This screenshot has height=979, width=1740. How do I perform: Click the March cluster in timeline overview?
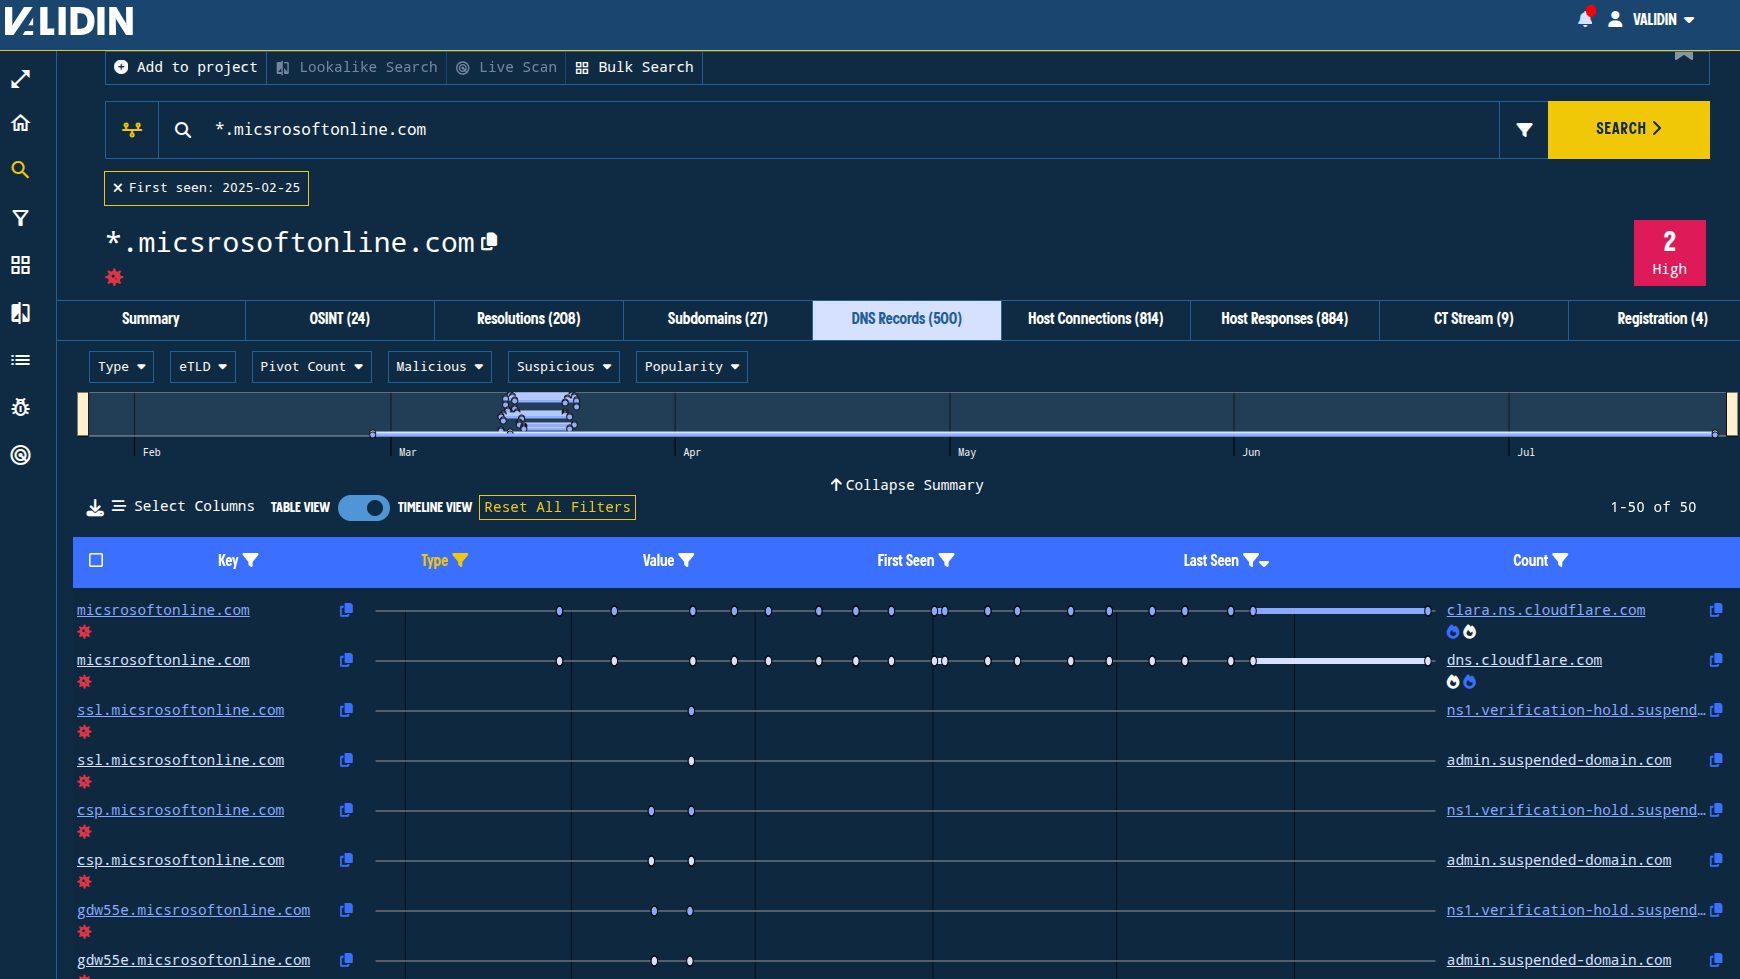click(540, 412)
